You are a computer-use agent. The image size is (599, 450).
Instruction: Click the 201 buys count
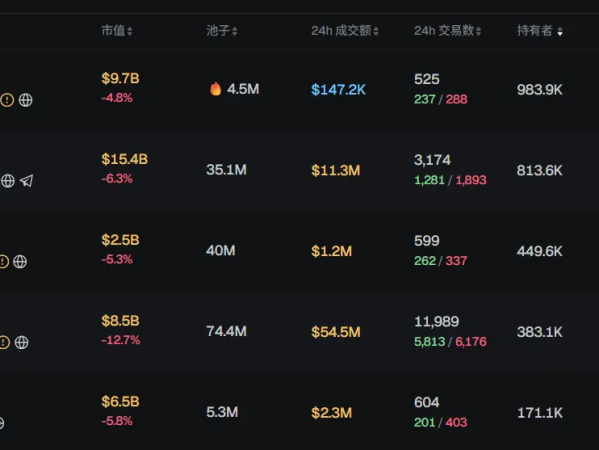point(425,422)
